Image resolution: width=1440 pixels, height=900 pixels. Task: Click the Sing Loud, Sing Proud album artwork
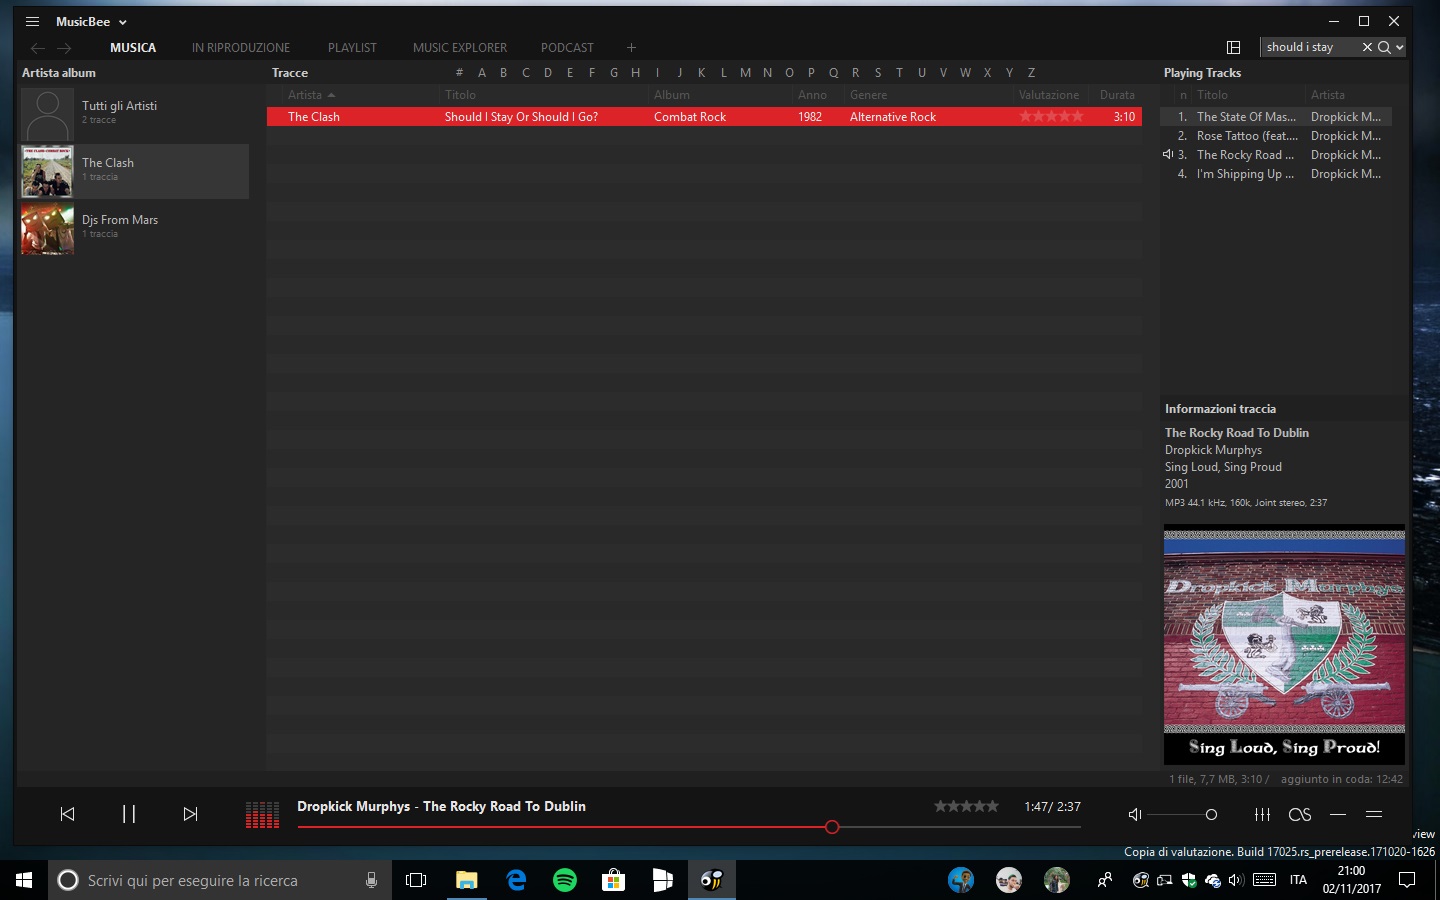click(x=1284, y=644)
